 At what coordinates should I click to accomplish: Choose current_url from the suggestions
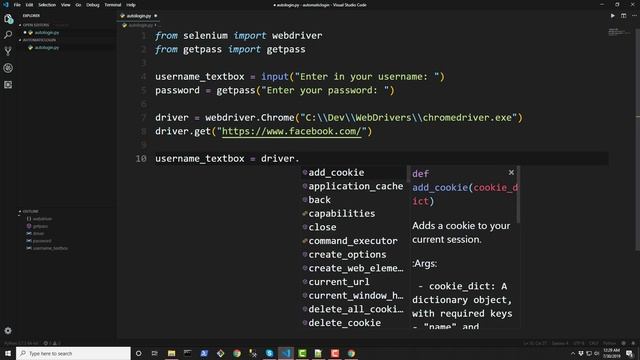[x=353, y=282]
